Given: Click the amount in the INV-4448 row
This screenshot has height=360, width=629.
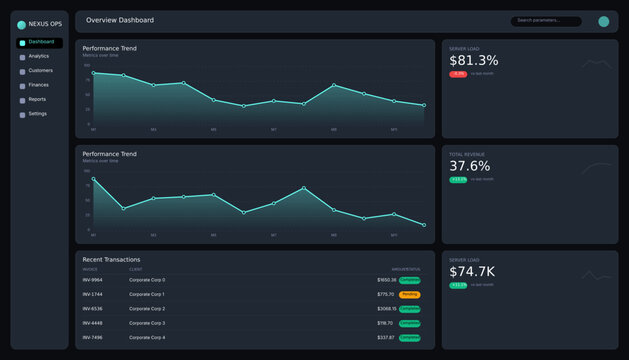Looking at the screenshot, I should point(385,323).
